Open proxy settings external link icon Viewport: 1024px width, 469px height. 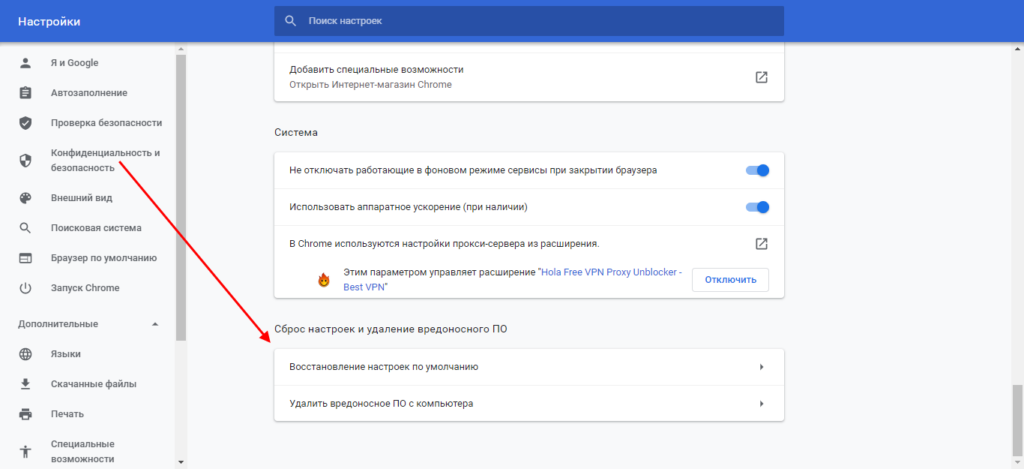coord(761,243)
